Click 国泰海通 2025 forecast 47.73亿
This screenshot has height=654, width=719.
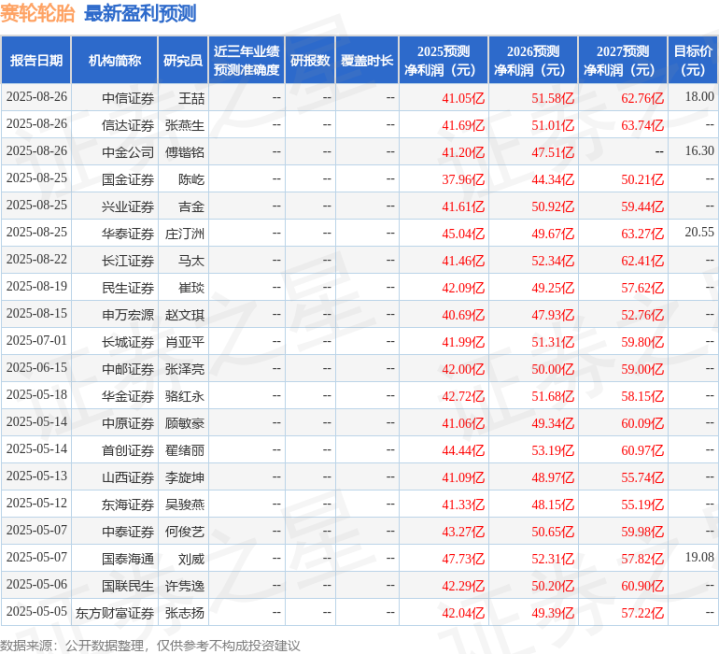click(x=463, y=559)
